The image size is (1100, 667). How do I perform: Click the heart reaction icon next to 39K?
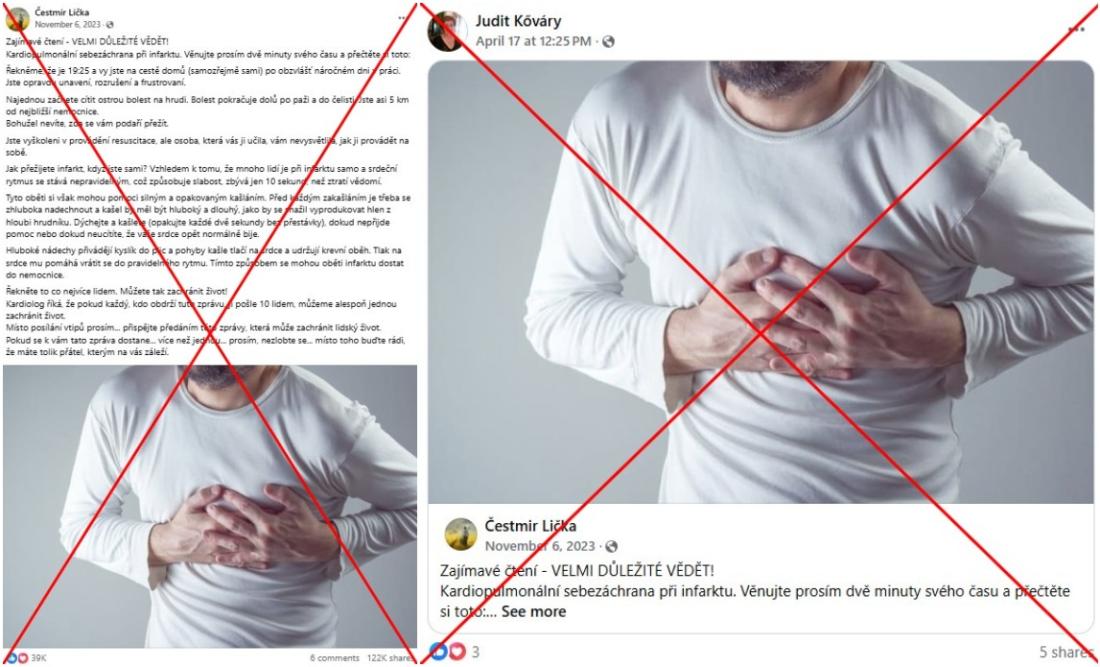[x=22, y=658]
